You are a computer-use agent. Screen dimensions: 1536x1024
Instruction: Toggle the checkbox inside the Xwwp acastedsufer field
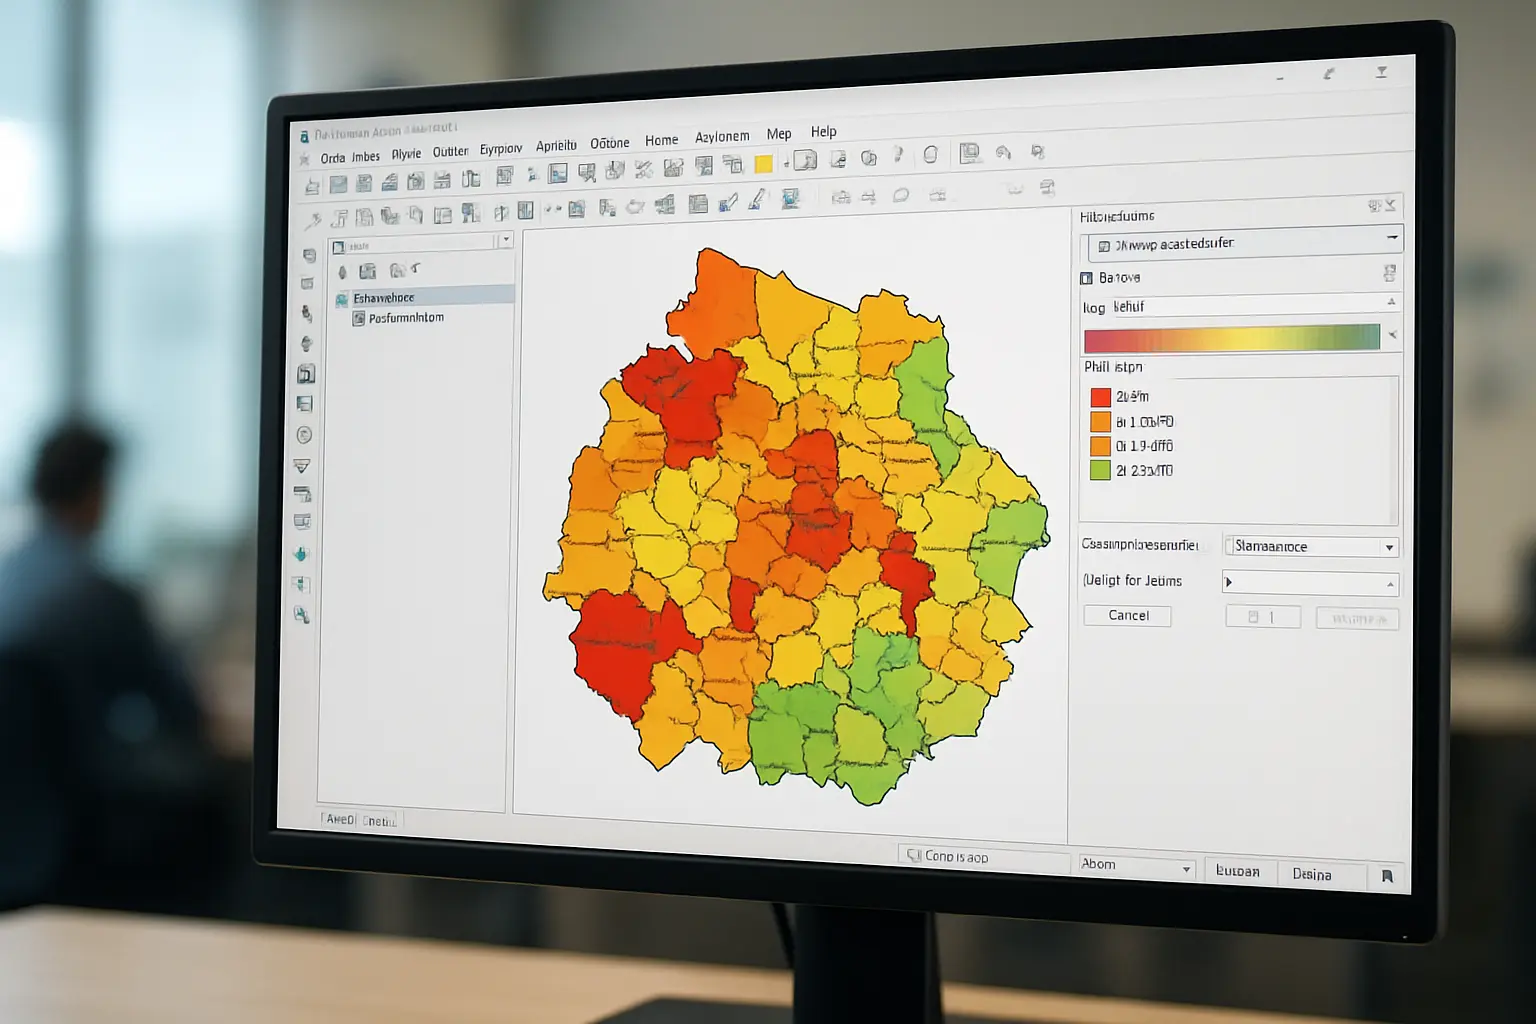coord(1104,246)
